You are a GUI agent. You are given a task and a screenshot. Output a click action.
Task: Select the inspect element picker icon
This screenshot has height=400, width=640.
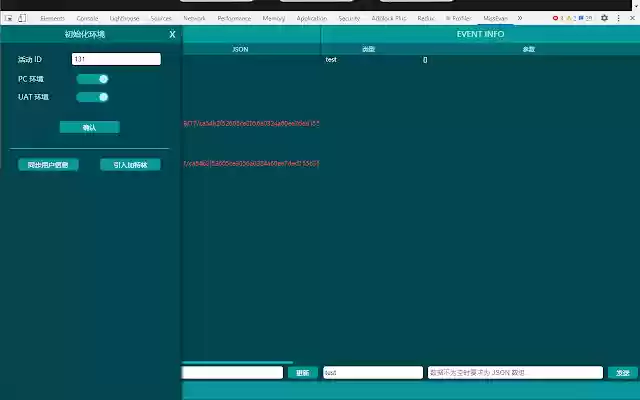pyautogui.click(x=8, y=18)
